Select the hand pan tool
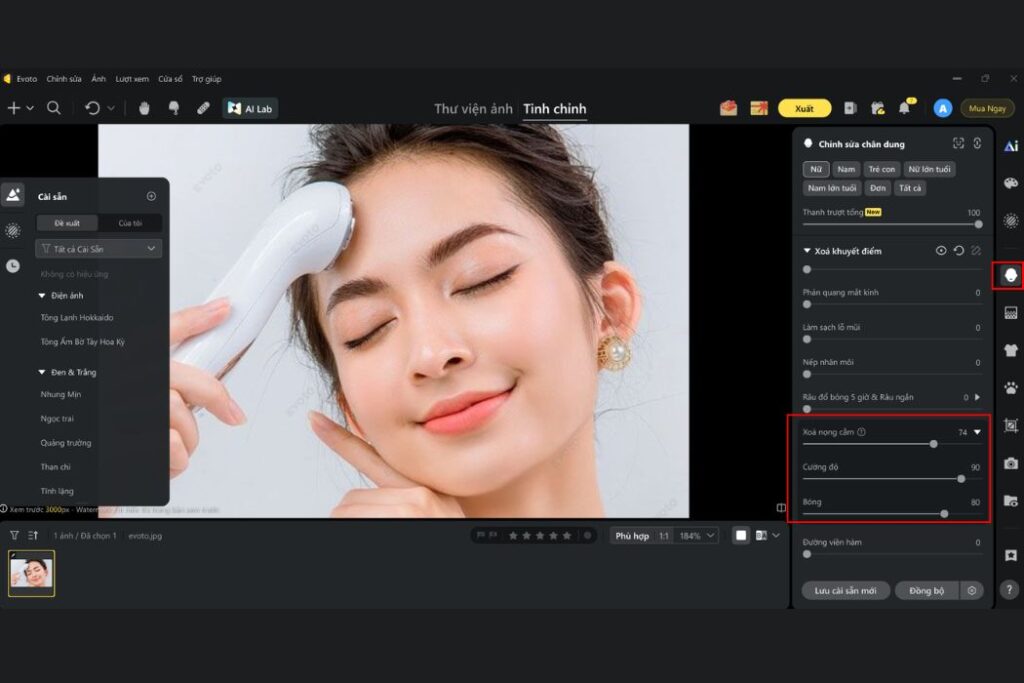 [x=144, y=108]
